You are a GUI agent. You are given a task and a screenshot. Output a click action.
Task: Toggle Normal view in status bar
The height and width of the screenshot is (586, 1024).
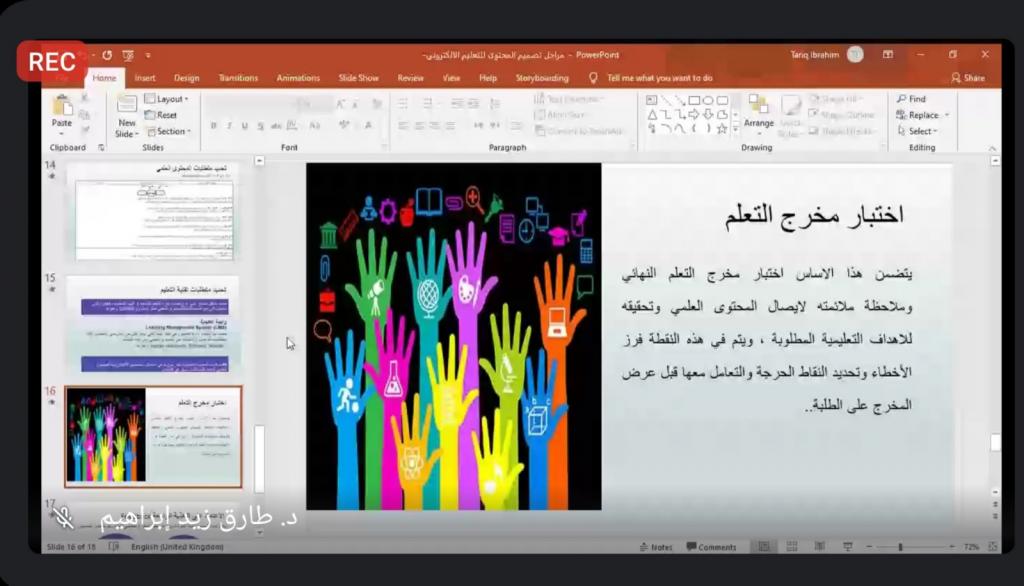(x=764, y=547)
